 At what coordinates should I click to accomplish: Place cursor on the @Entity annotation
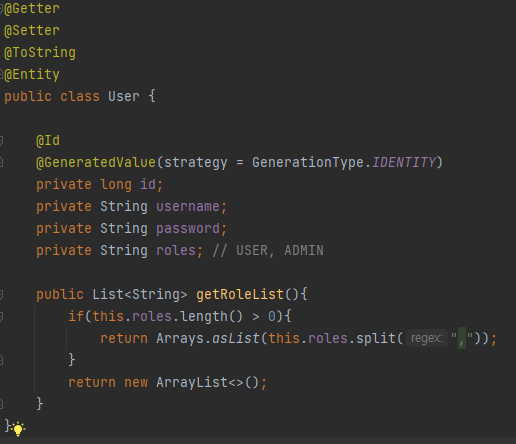pos(32,74)
